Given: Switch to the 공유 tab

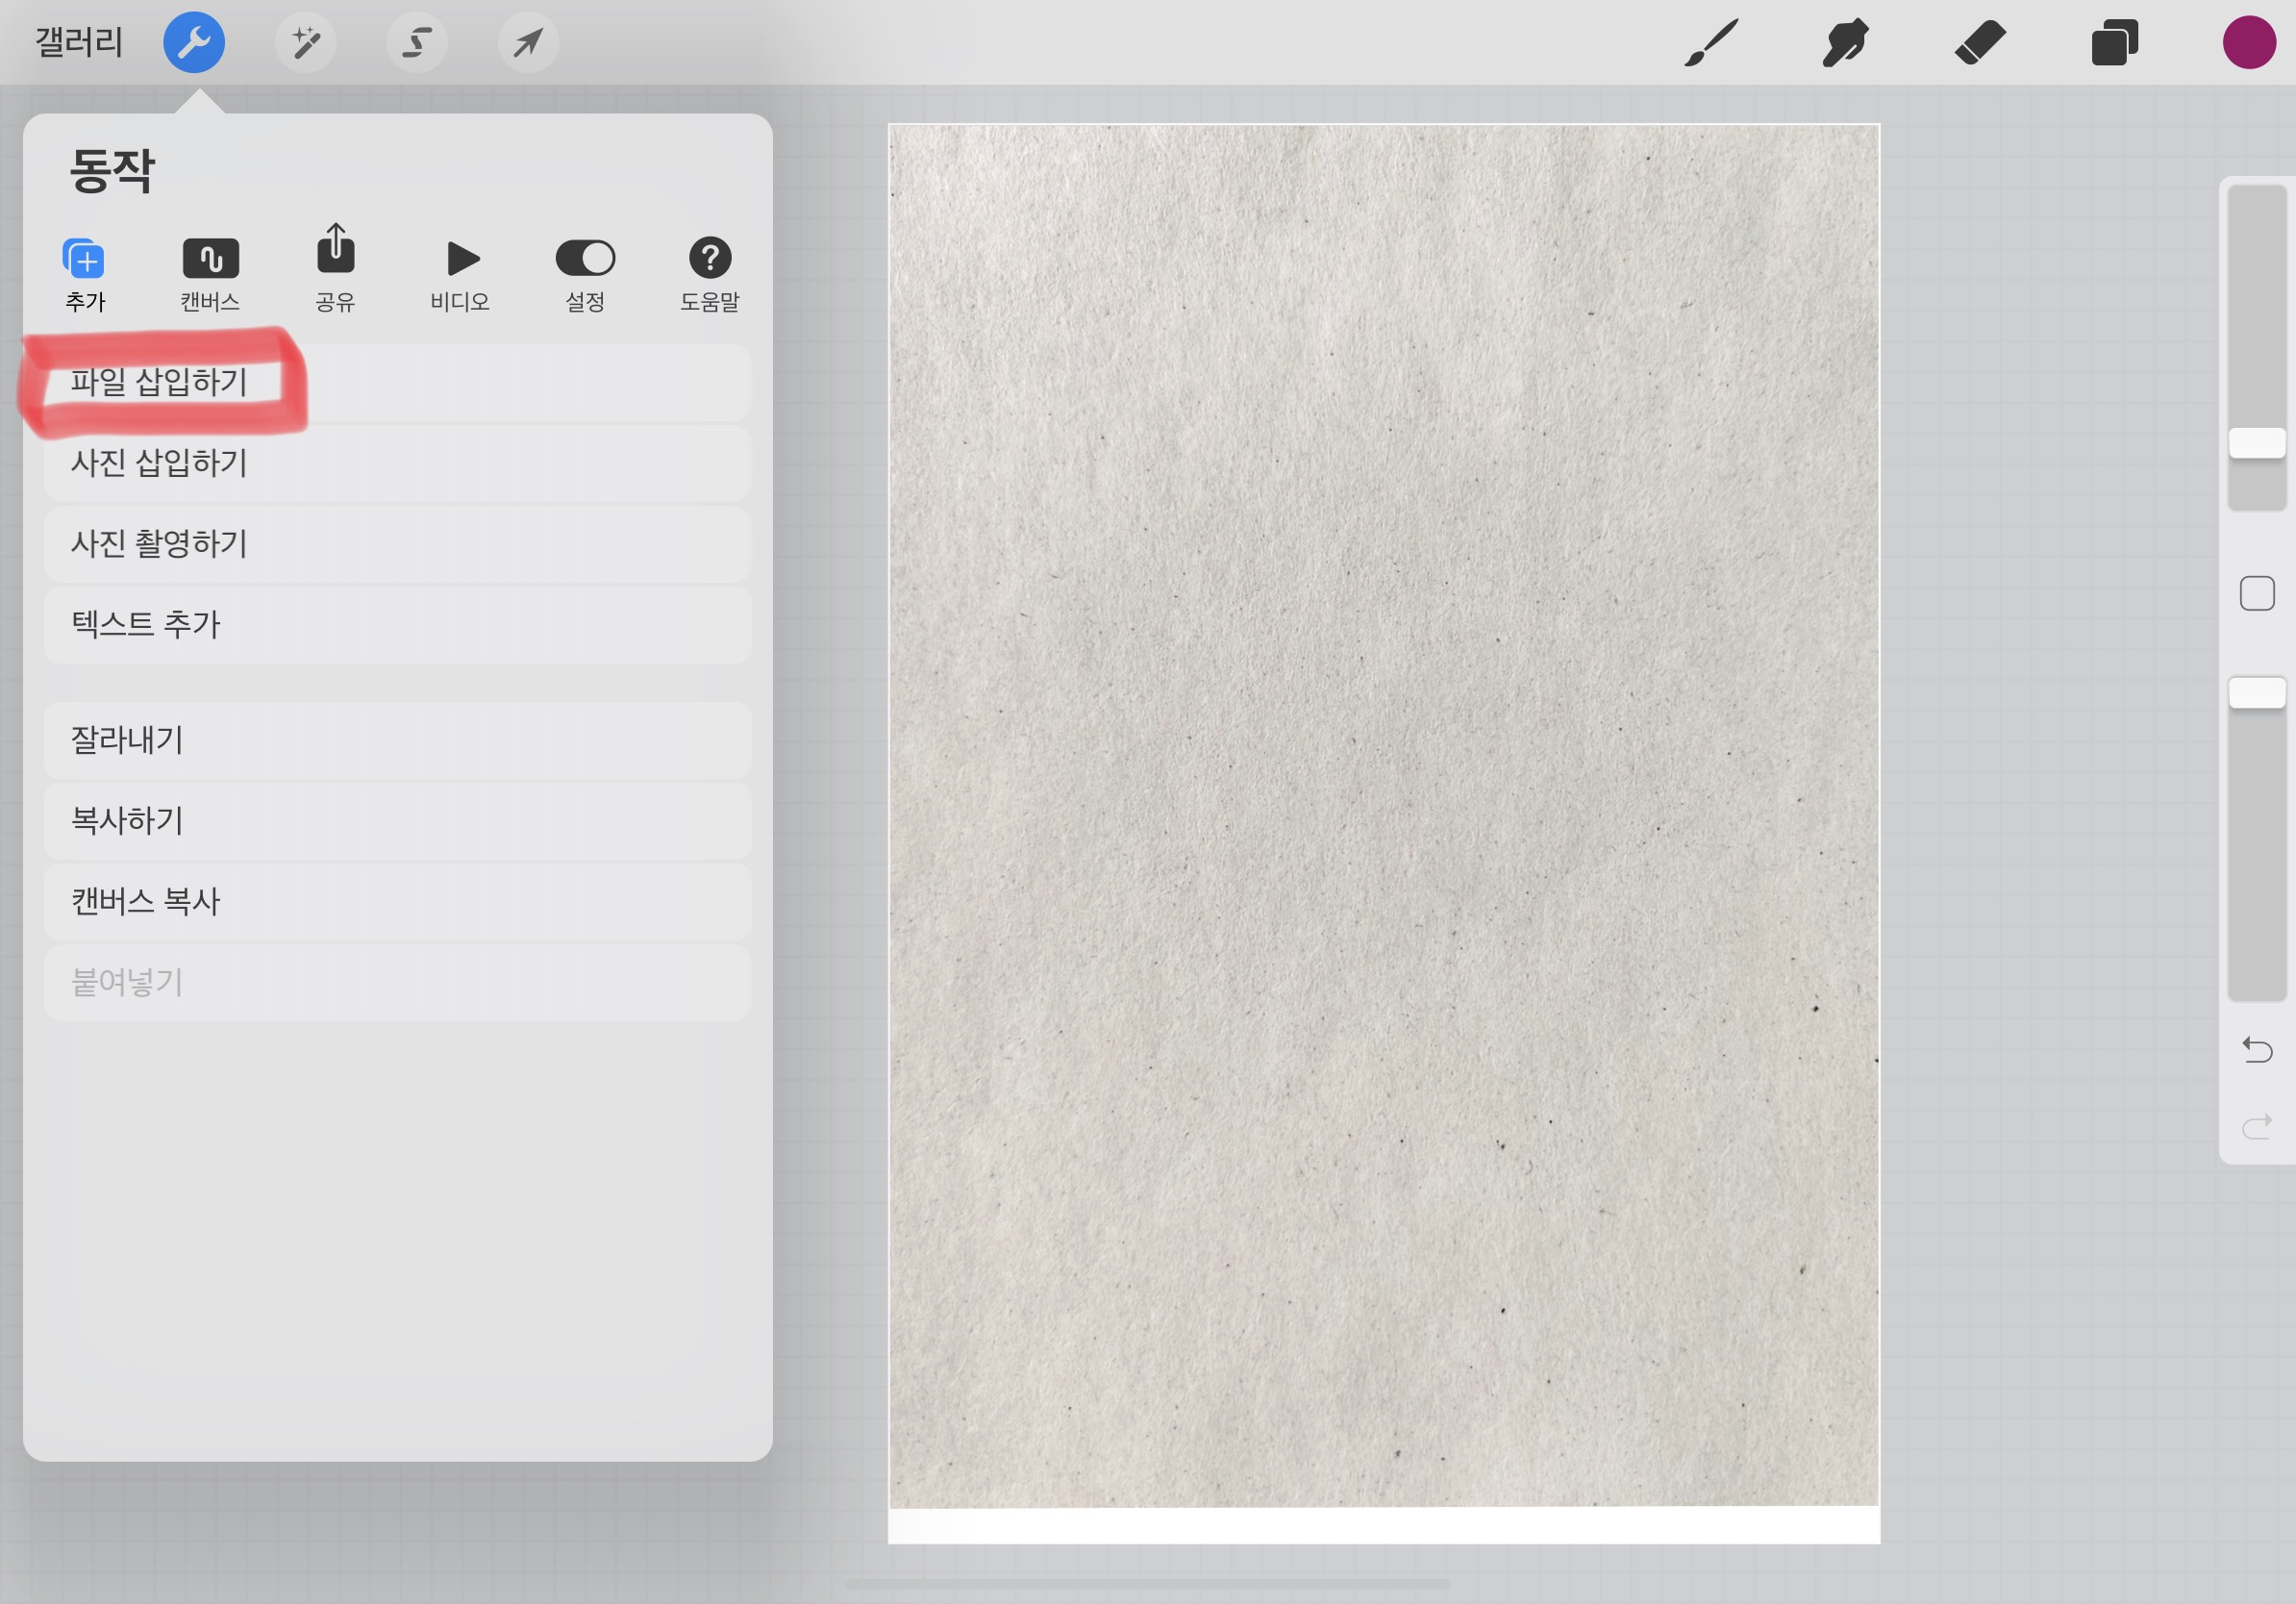Looking at the screenshot, I should pyautogui.click(x=335, y=270).
